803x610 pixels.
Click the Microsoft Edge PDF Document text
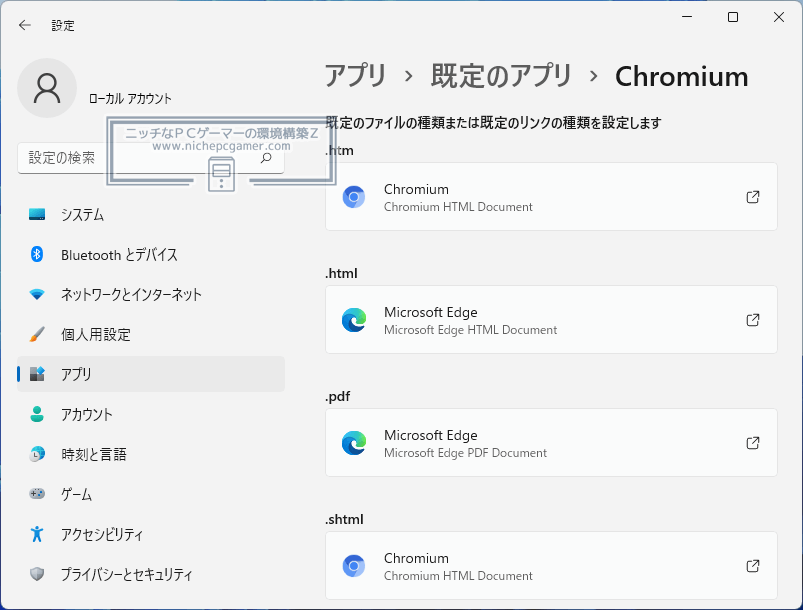pyautogui.click(x=466, y=453)
